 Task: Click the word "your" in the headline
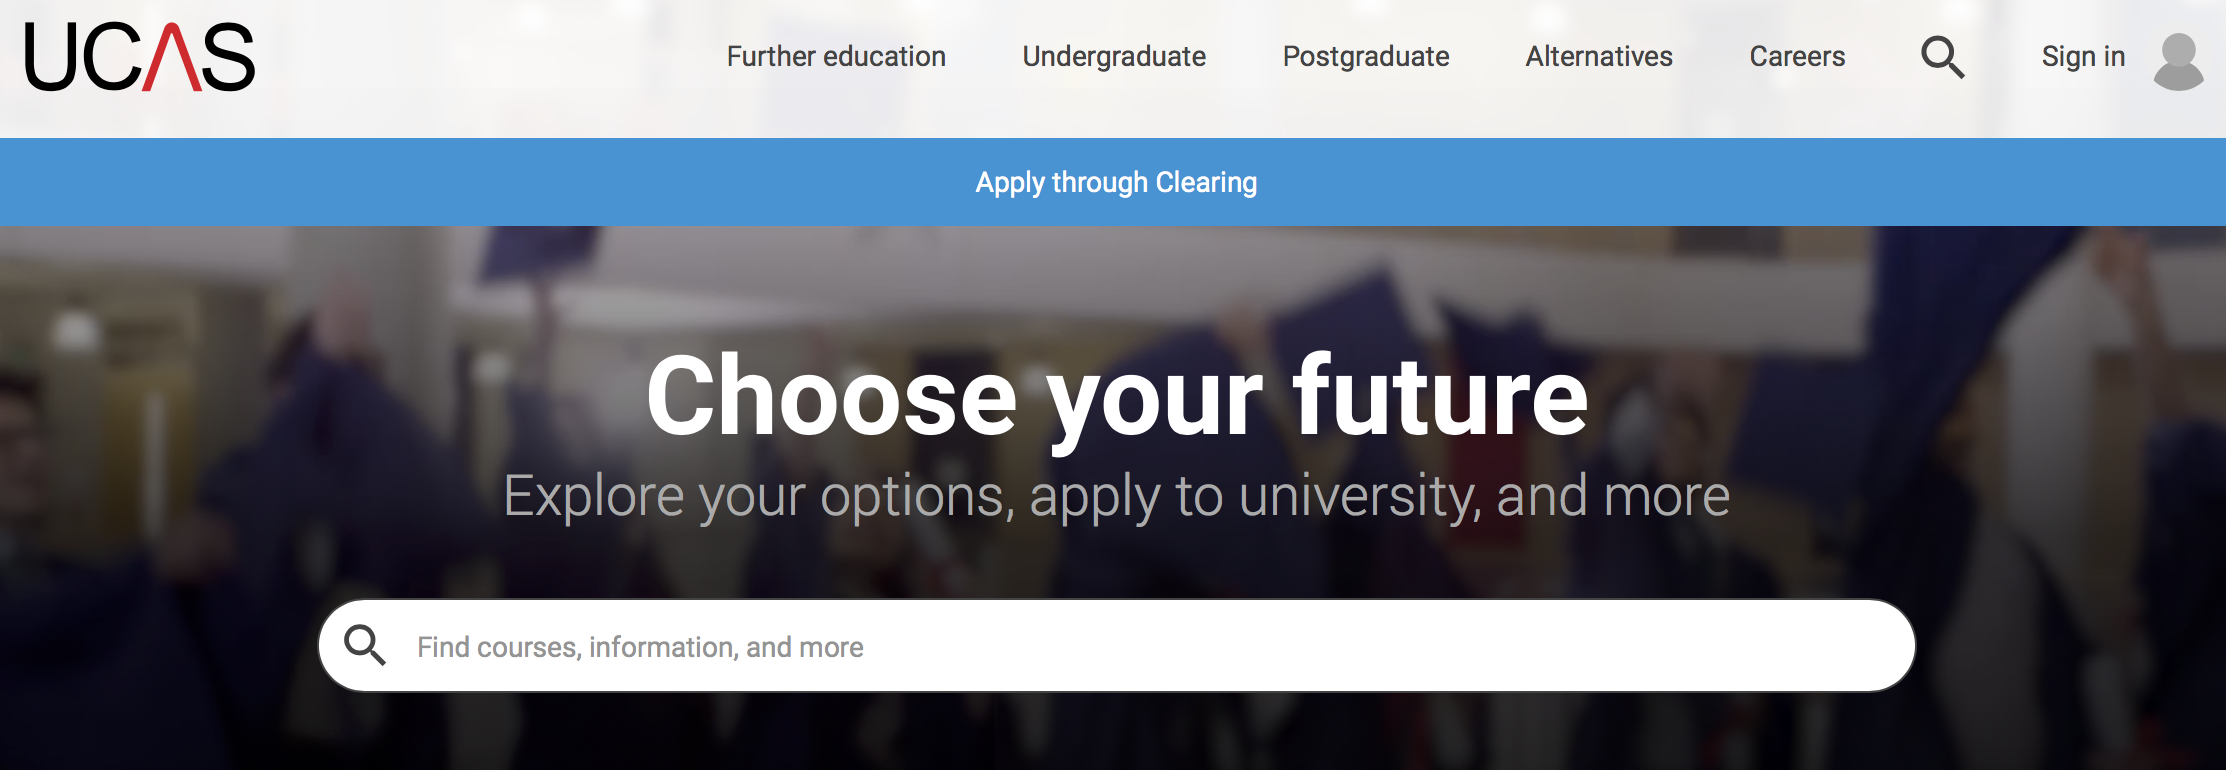(x=1154, y=400)
